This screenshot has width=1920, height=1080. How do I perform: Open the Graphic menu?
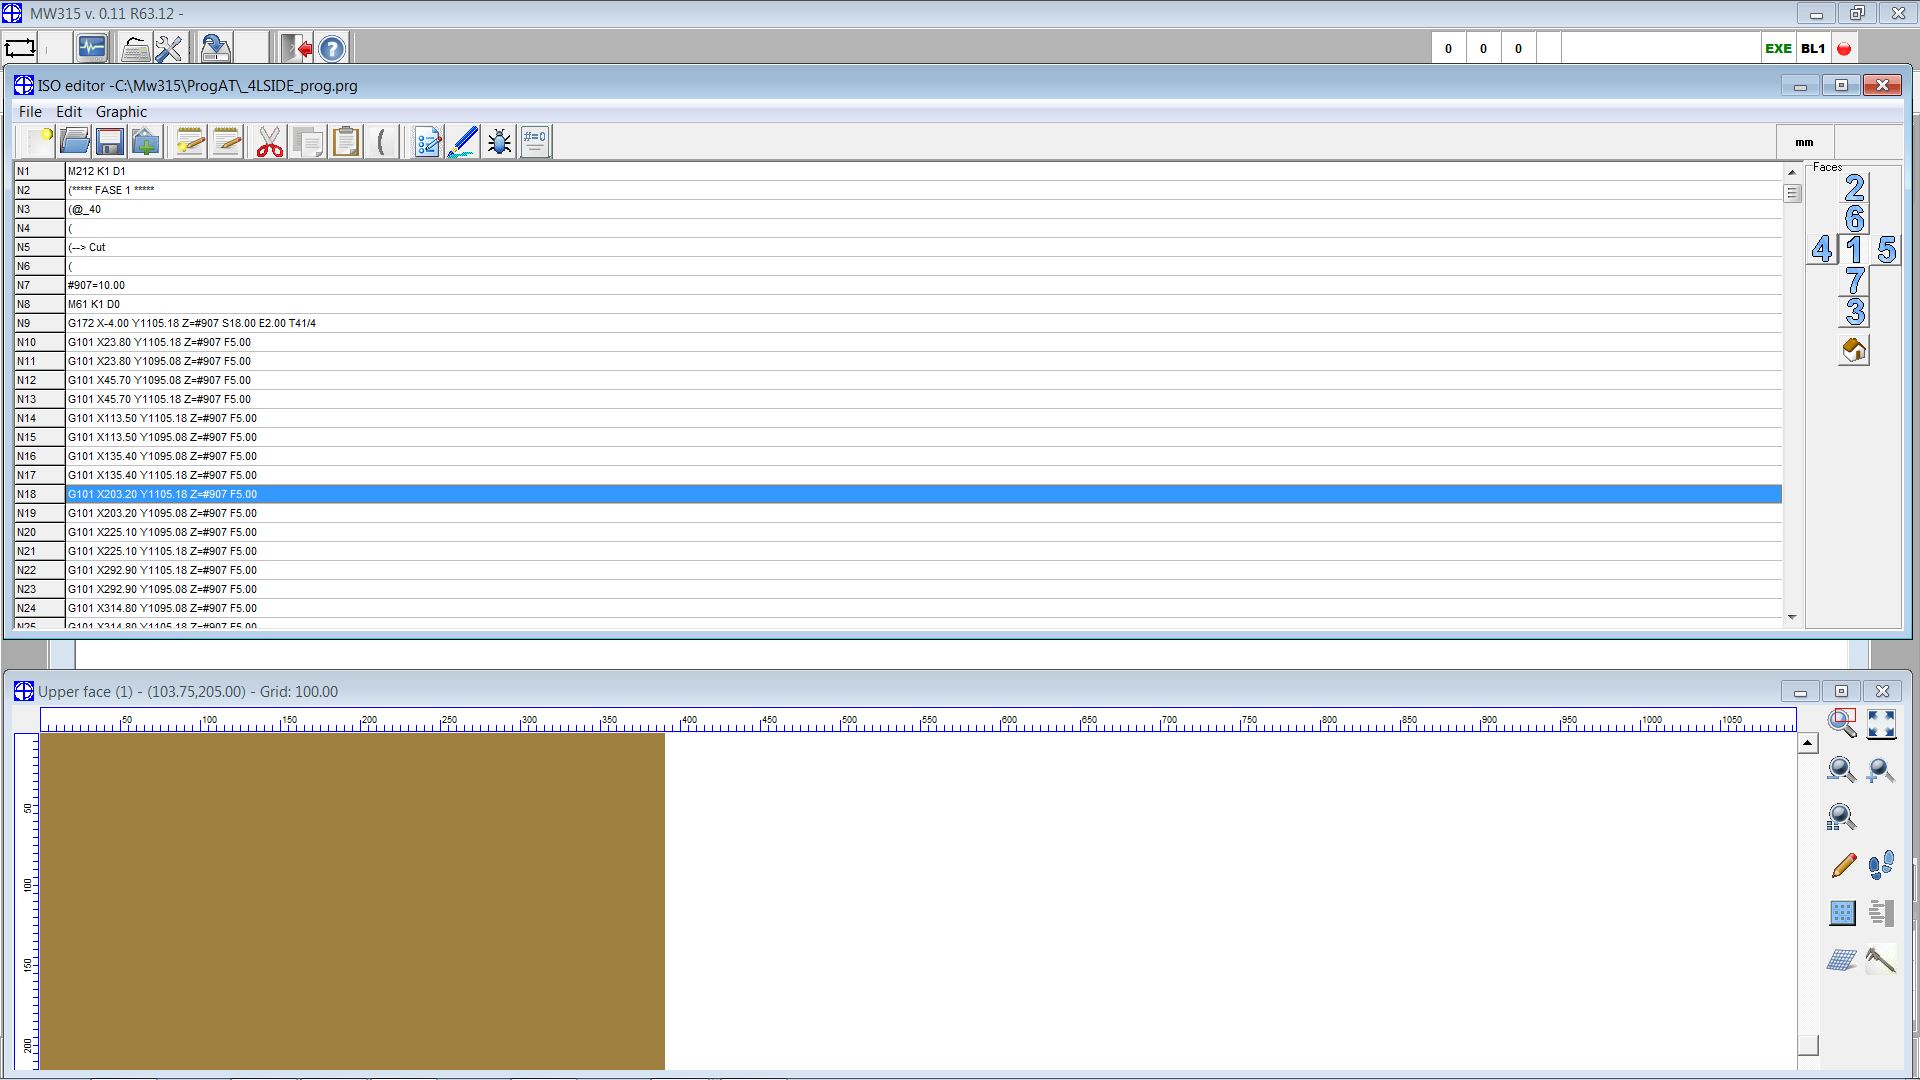pyautogui.click(x=121, y=112)
